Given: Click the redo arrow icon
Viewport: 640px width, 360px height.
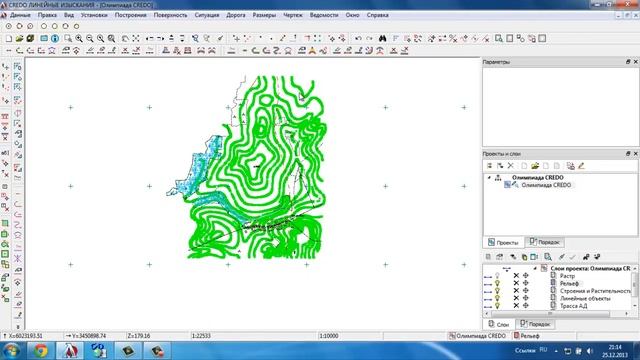Looking at the screenshot, I should (369, 38).
